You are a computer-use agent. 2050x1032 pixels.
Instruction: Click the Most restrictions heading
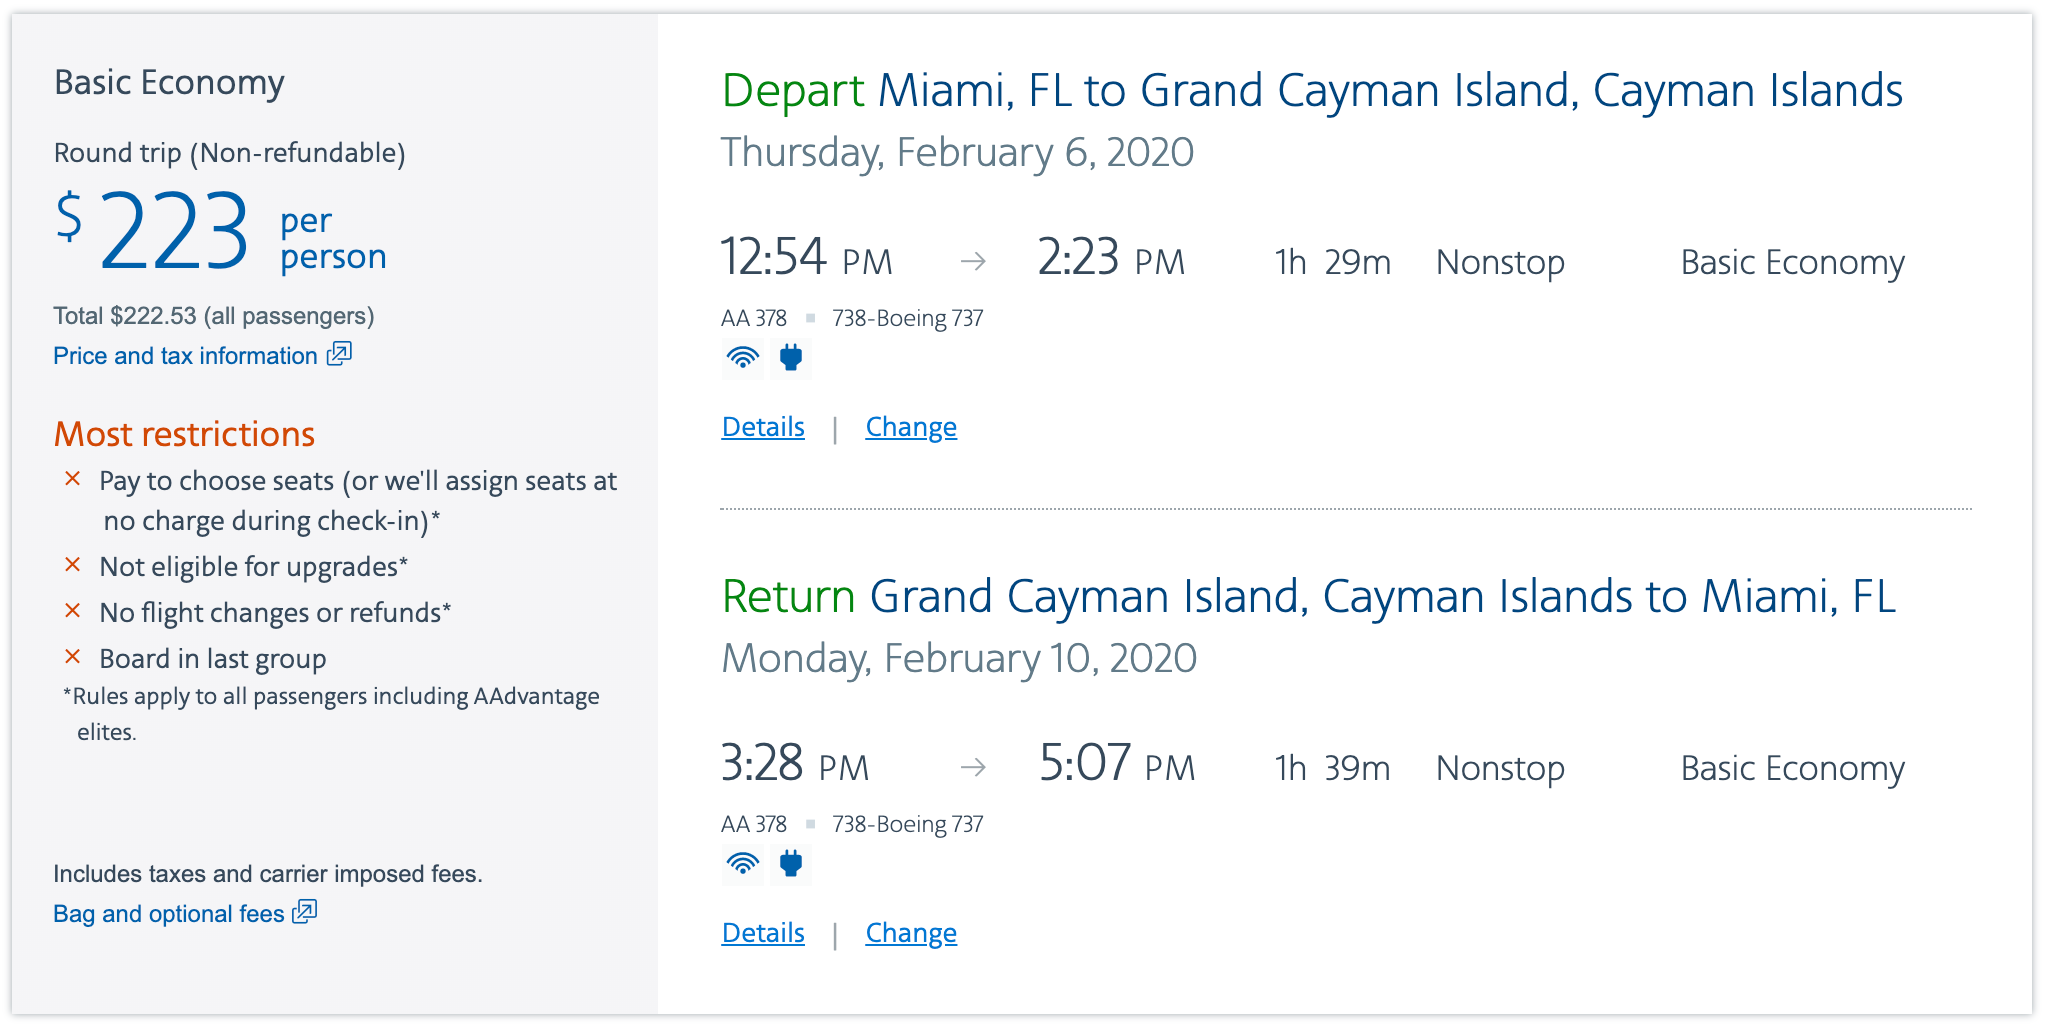[x=184, y=434]
